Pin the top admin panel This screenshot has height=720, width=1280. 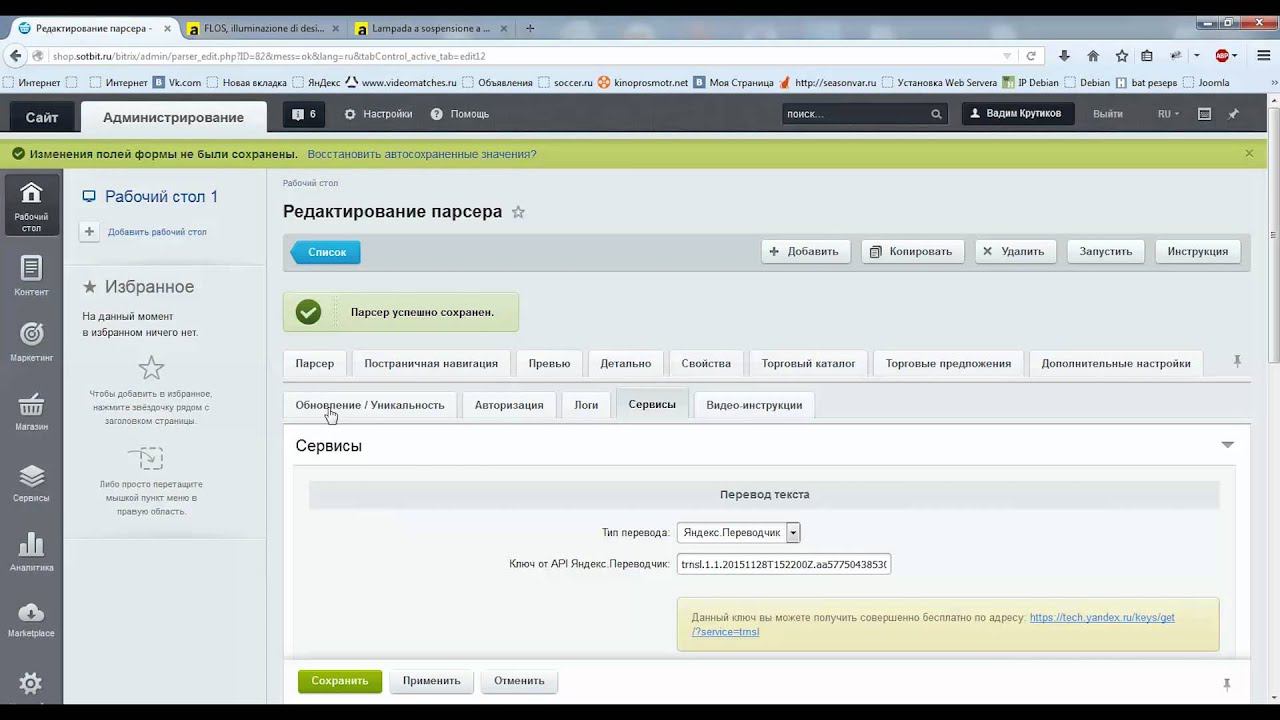point(1233,114)
